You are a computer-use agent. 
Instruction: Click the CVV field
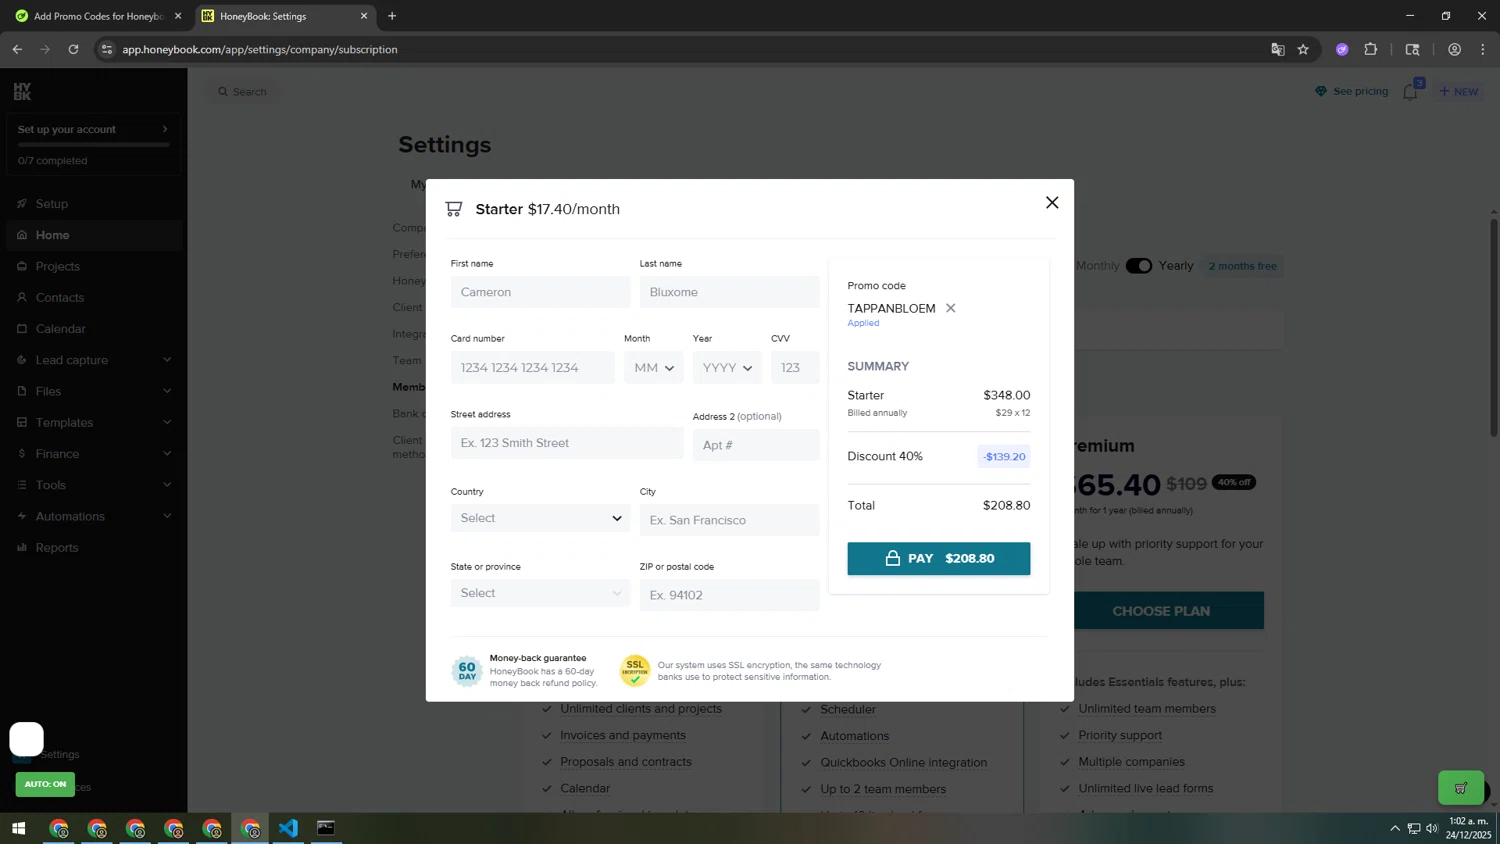click(795, 367)
